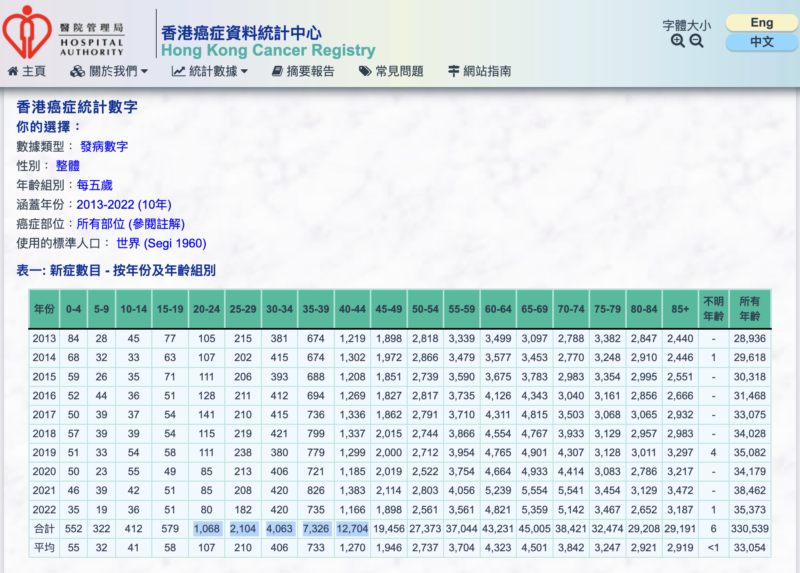Click highlighted total cell 1,068
Image resolution: width=800 pixels, height=573 pixels.
(207, 529)
